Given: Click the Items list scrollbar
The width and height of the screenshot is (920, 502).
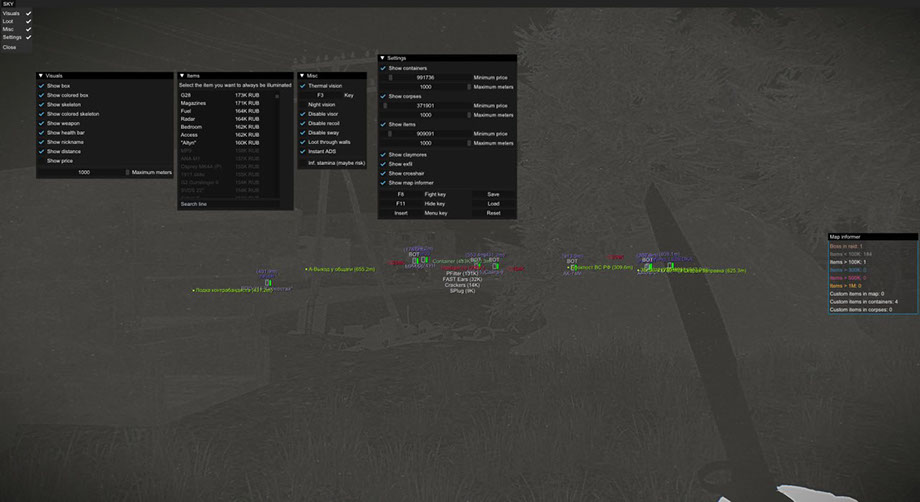Looking at the screenshot, I should click(278, 97).
